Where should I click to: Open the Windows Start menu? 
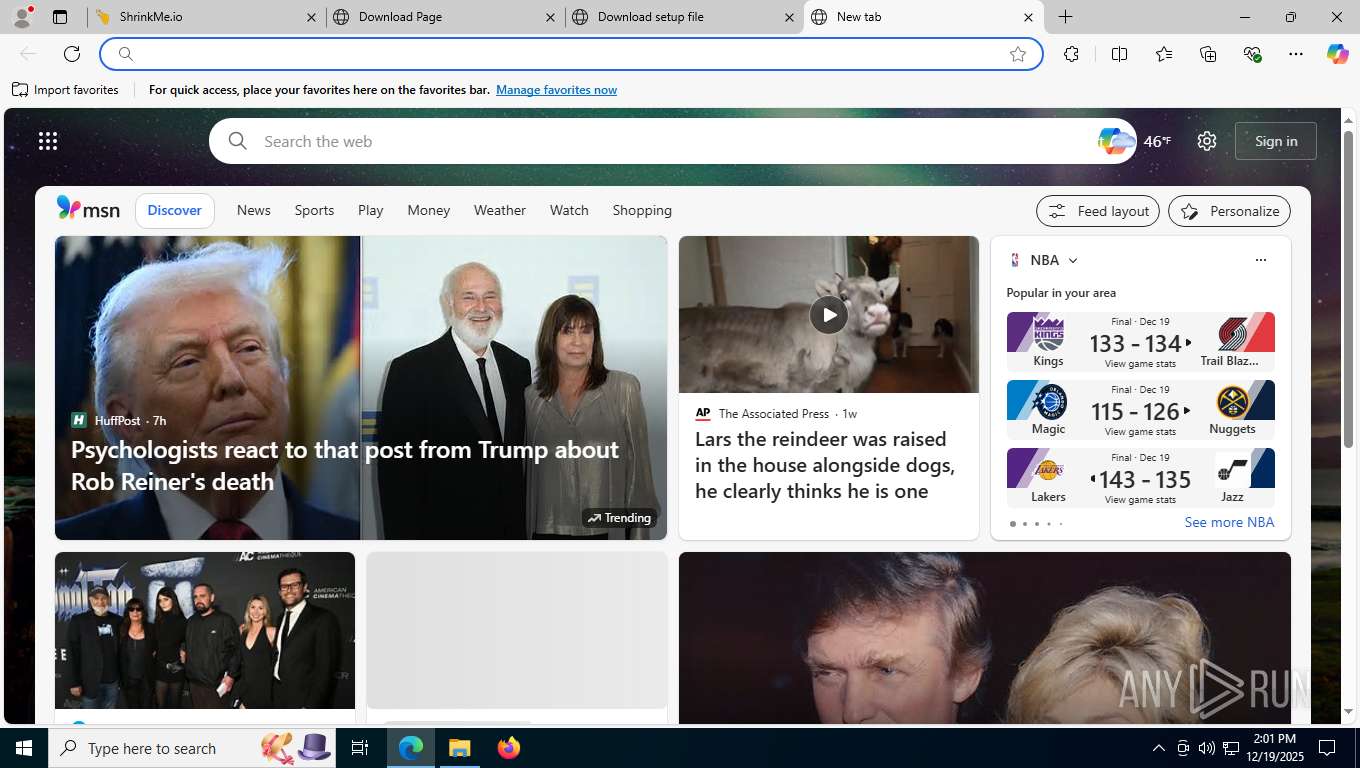[24, 748]
